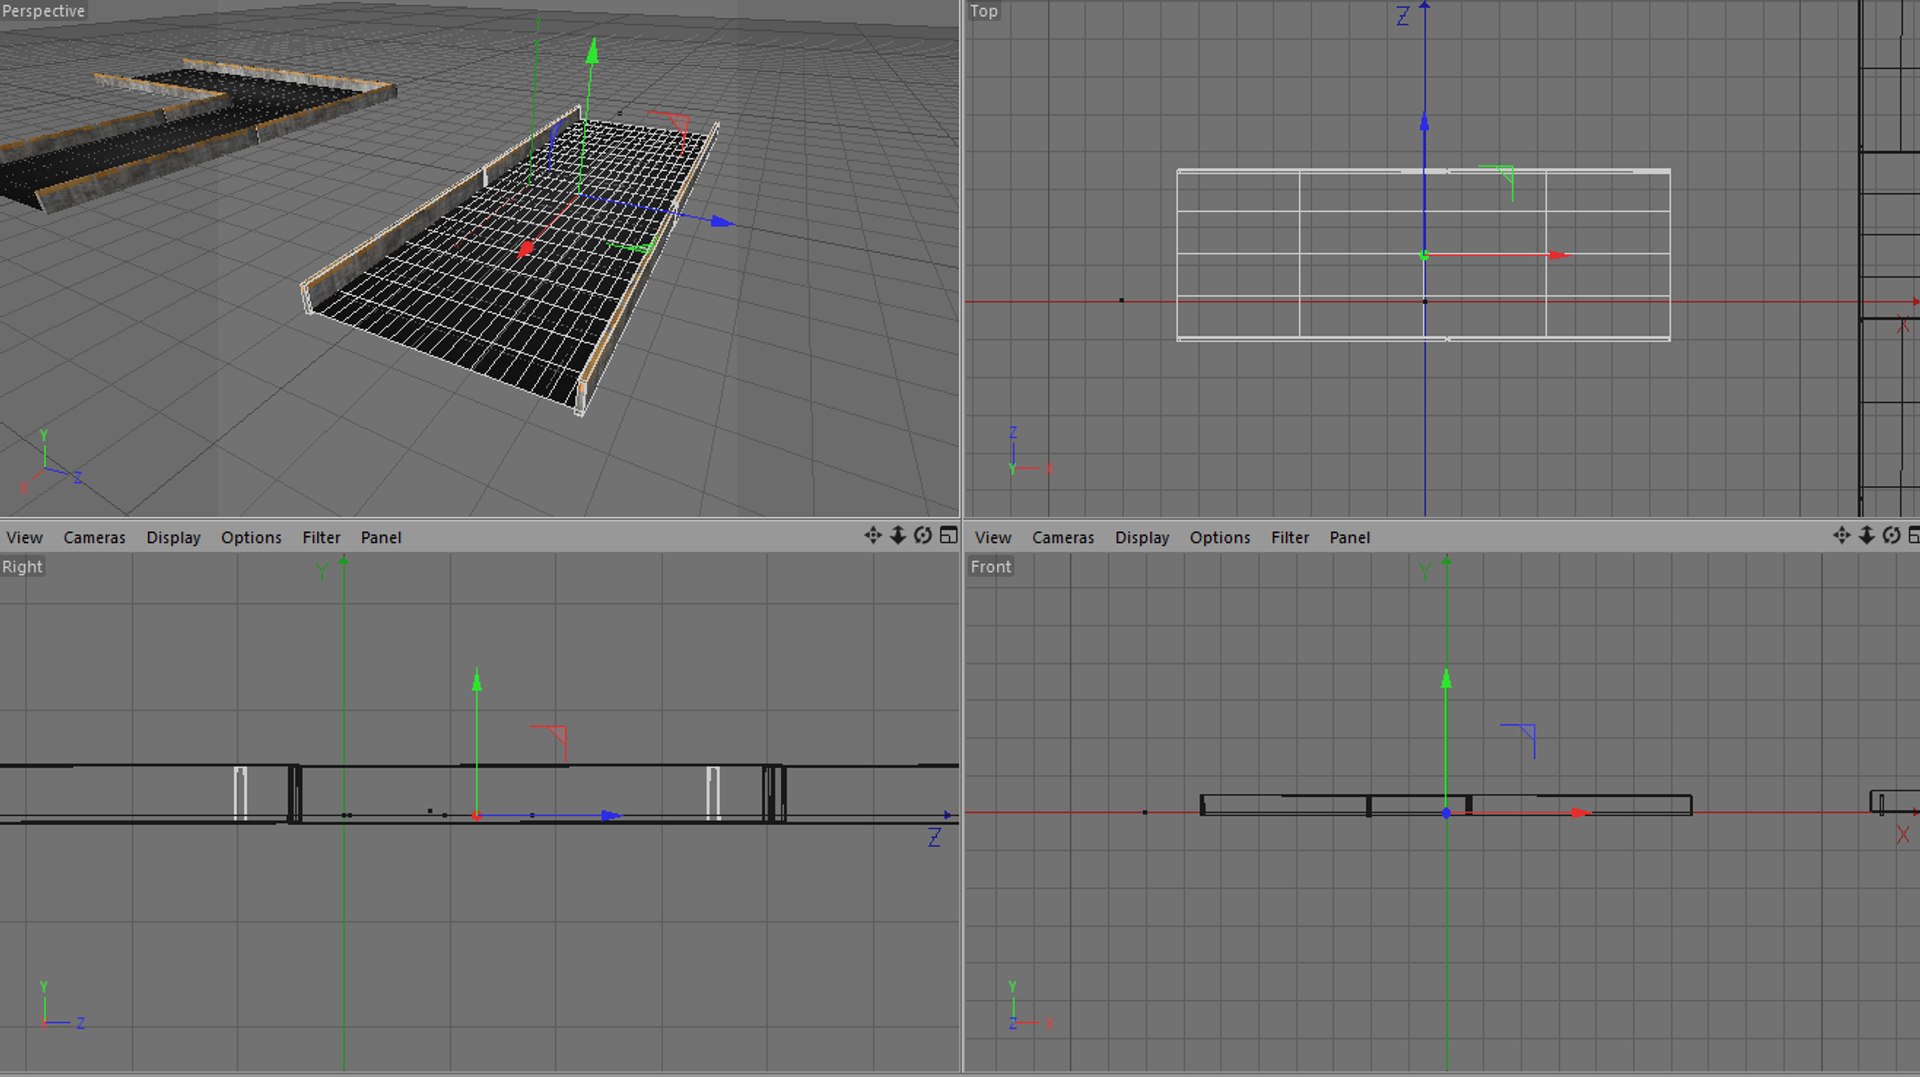Open the View menu of the Right viewport

[x=24, y=538]
